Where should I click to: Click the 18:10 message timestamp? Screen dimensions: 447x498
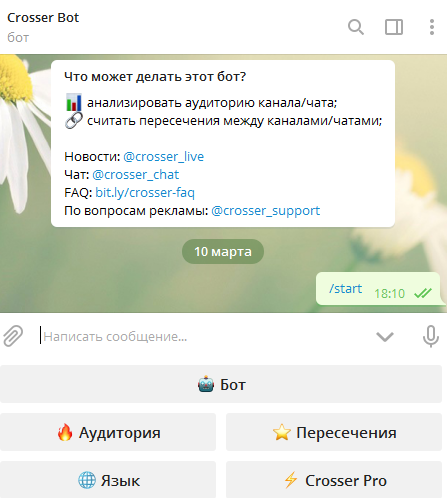click(389, 294)
